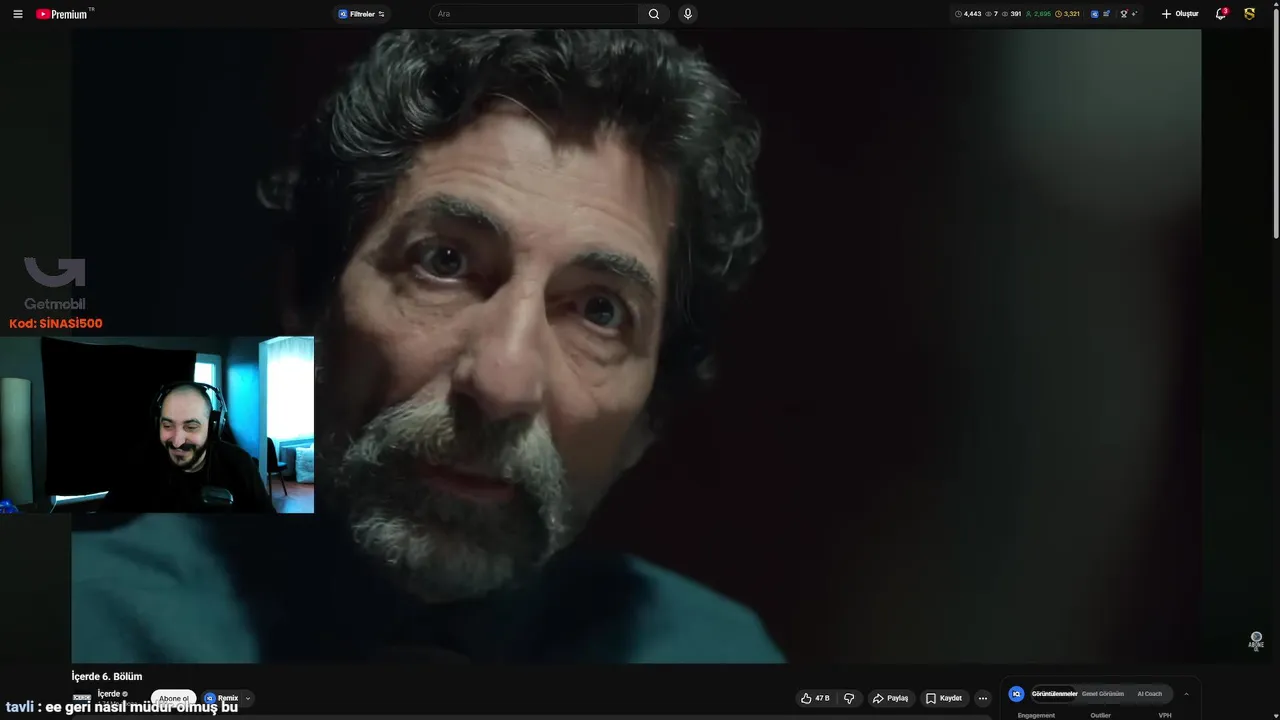Viewport: 1280px width, 720px height.
Task: Click the Remix button
Action: click(x=222, y=698)
